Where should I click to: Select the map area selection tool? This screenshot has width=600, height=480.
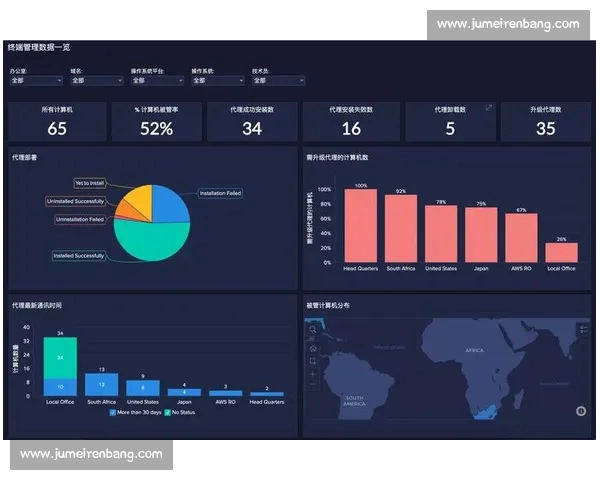coord(313,360)
